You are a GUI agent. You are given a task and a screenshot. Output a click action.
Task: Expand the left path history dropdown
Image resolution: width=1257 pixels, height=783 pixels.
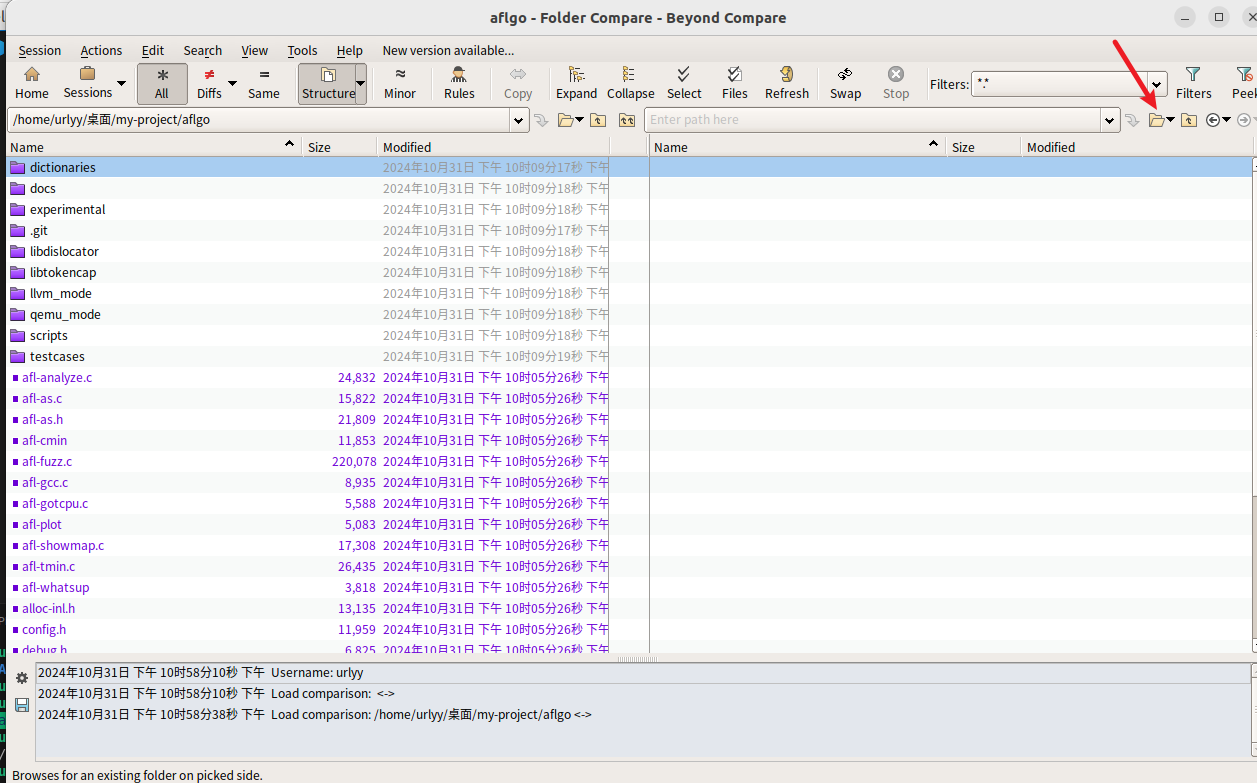519,120
